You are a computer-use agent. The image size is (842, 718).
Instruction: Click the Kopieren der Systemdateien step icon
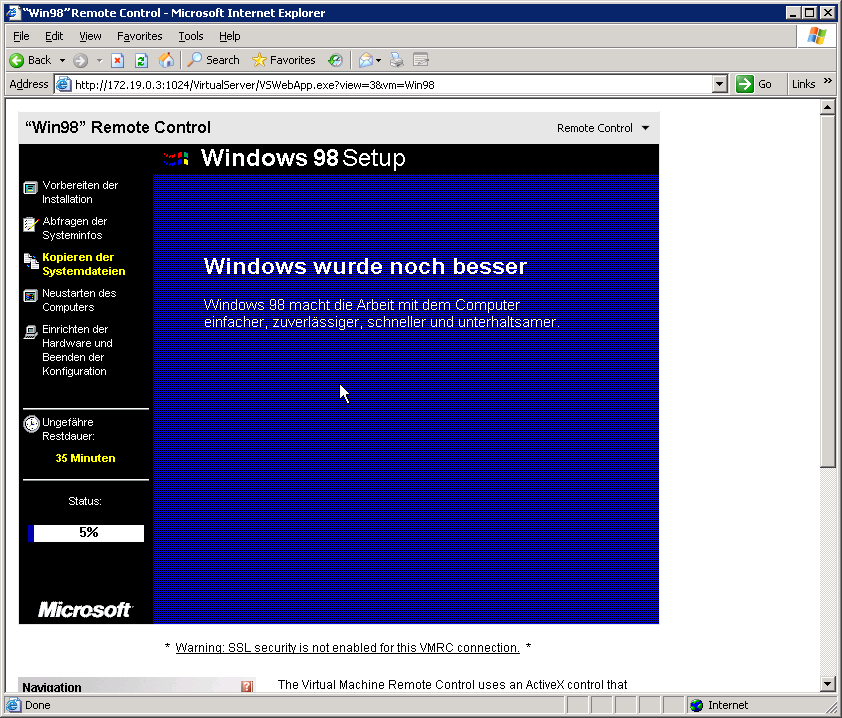(31, 260)
